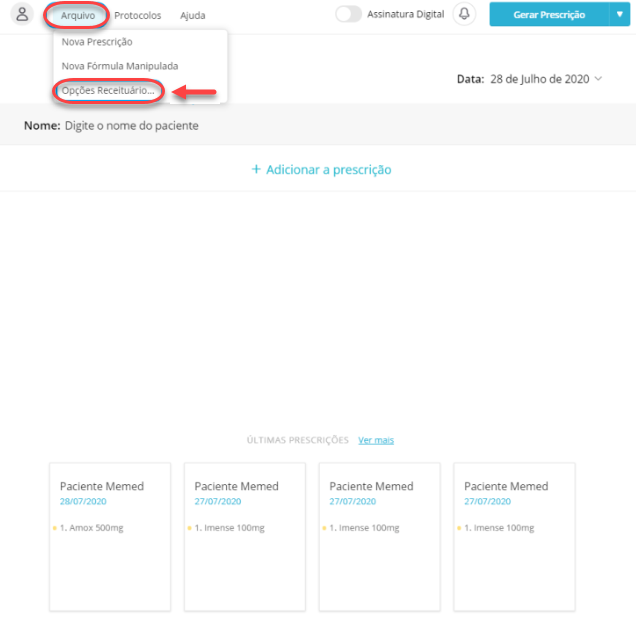Select Nova Prescrição menu entry
The image size is (636, 620).
[x=97, y=42]
